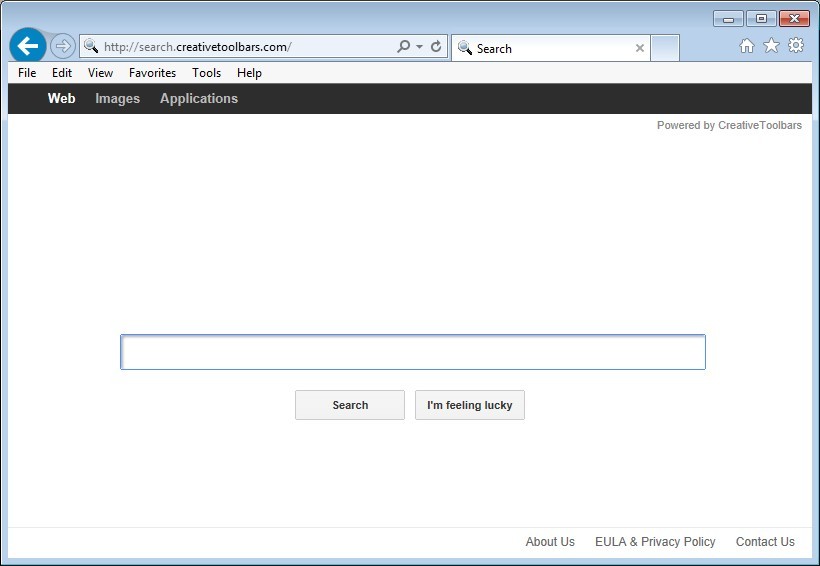The height and width of the screenshot is (566, 820).
Task: Open a new blank tab
Action: tap(665, 48)
